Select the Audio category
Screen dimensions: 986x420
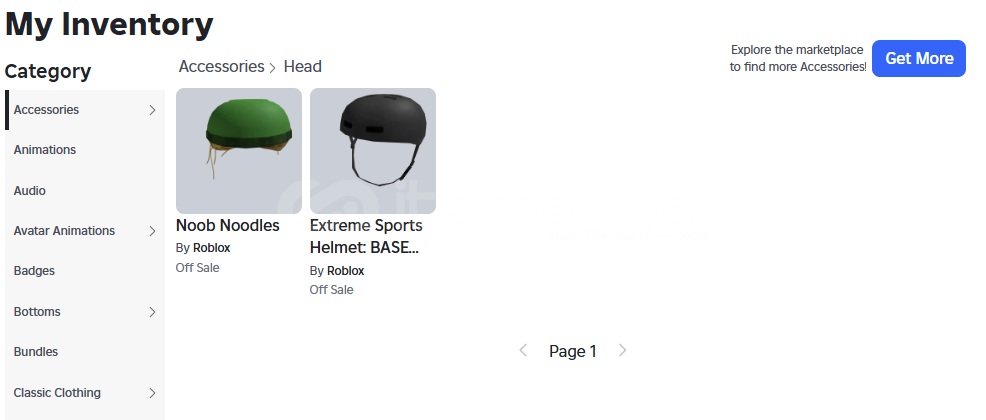30,191
